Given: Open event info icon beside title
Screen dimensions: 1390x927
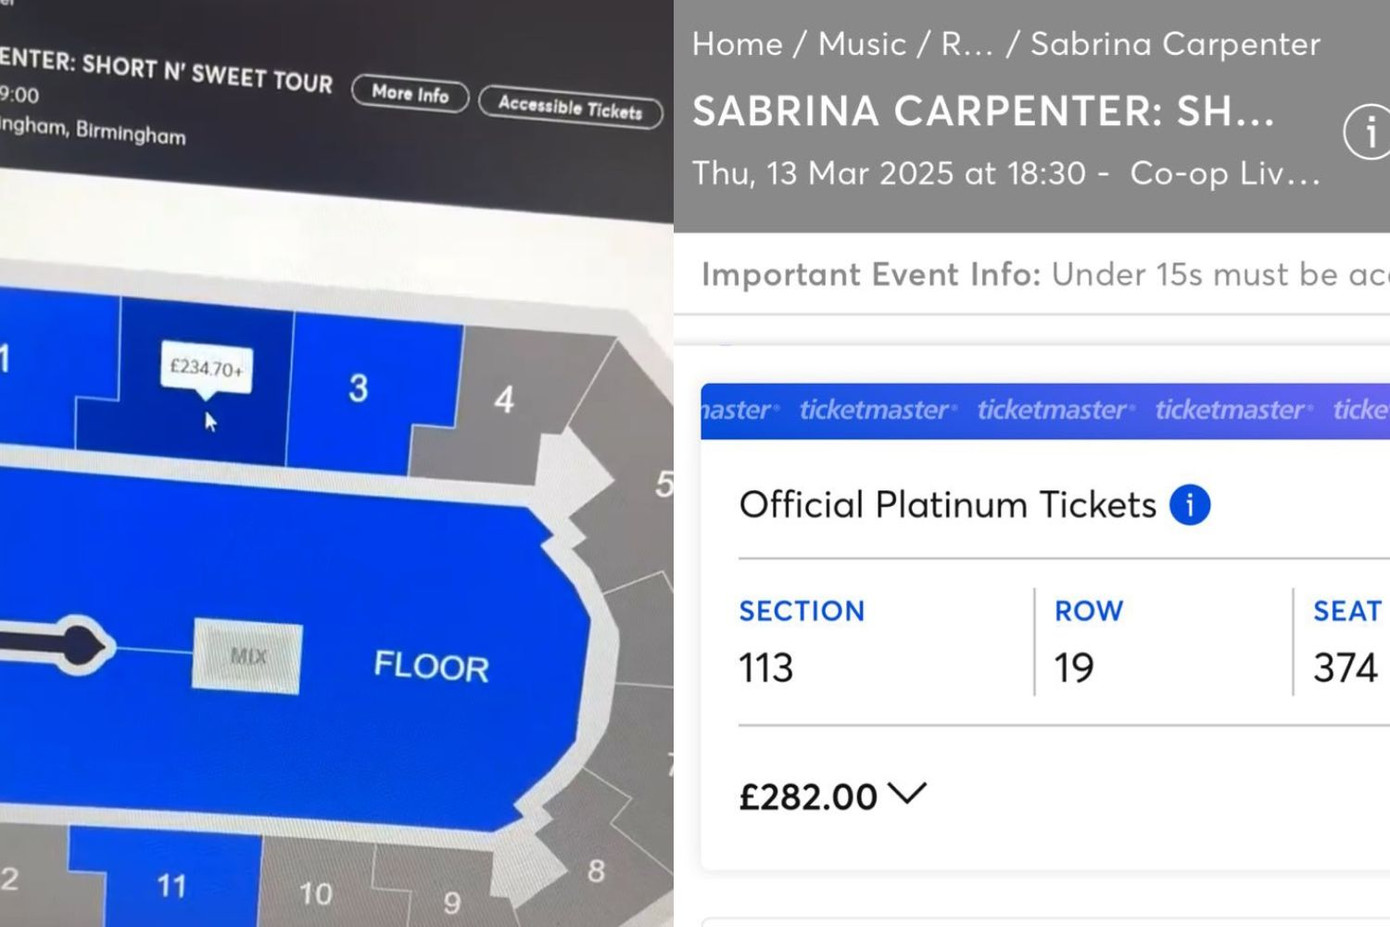Looking at the screenshot, I should pyautogui.click(x=1369, y=131).
